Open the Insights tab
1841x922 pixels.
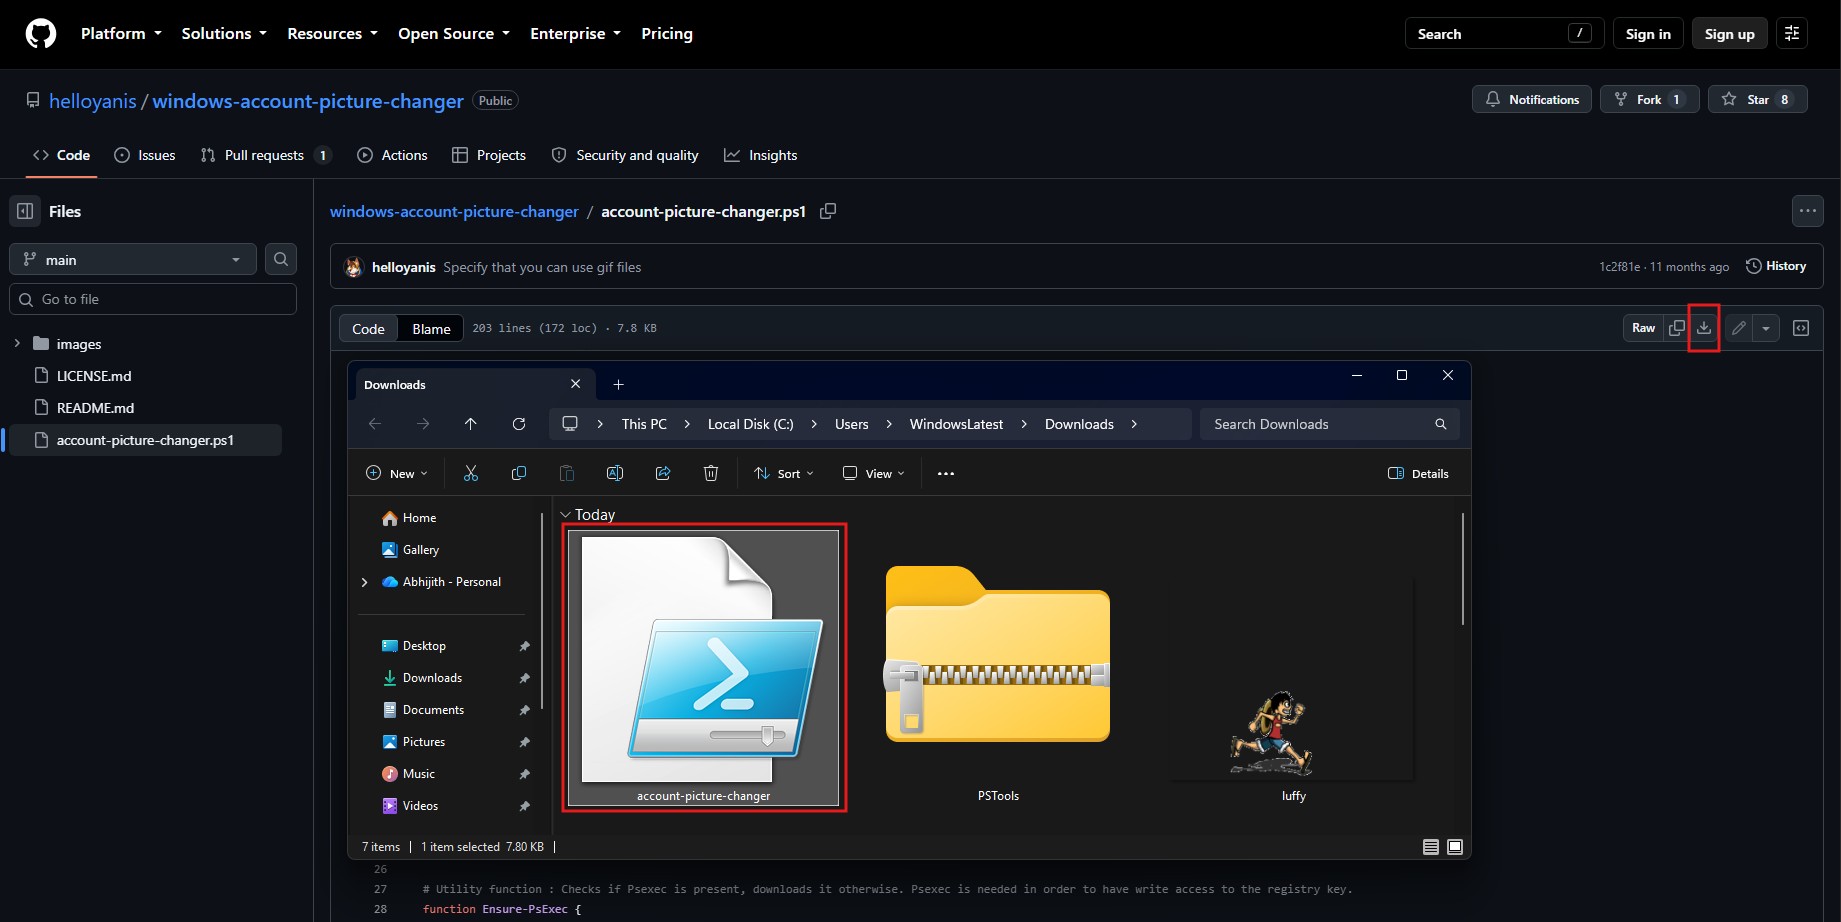pos(761,155)
